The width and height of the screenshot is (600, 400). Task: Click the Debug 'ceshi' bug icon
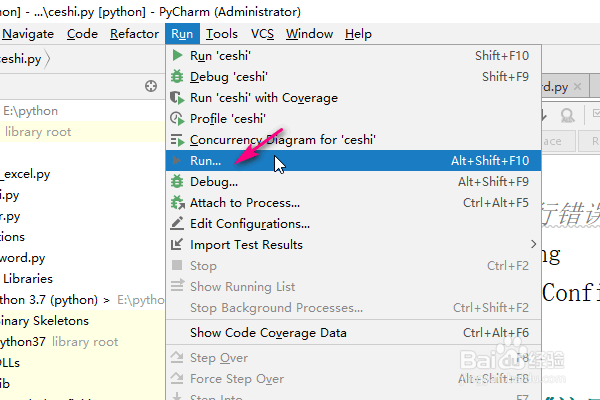point(178,77)
